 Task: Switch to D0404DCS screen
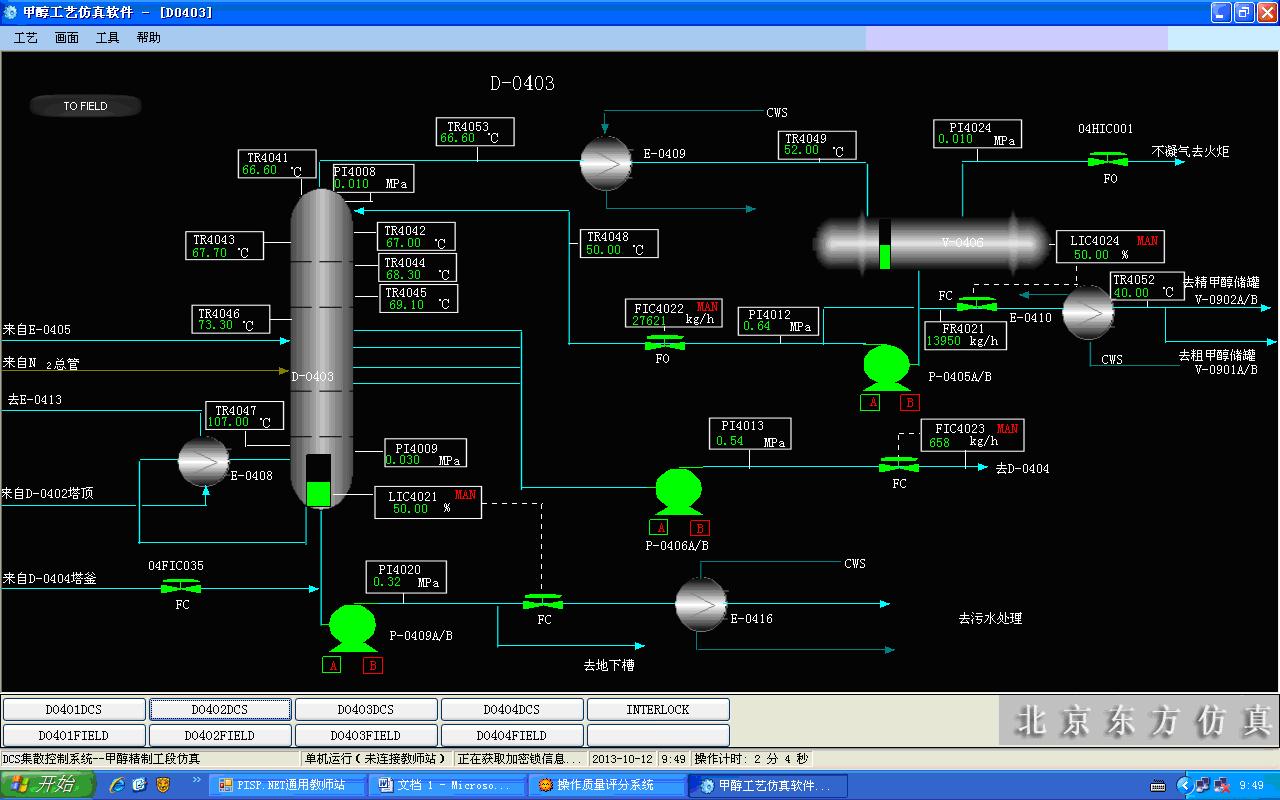[x=511, y=710]
